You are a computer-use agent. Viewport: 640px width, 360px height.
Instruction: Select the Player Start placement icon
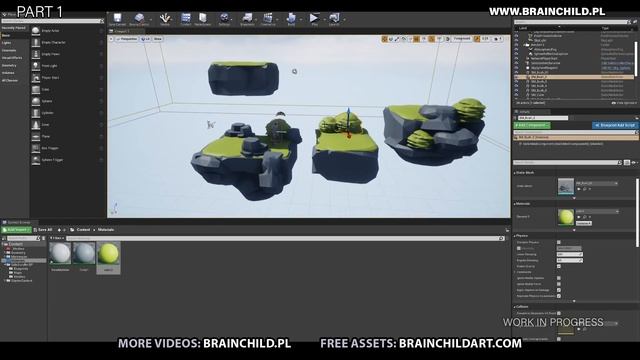pos(36,78)
